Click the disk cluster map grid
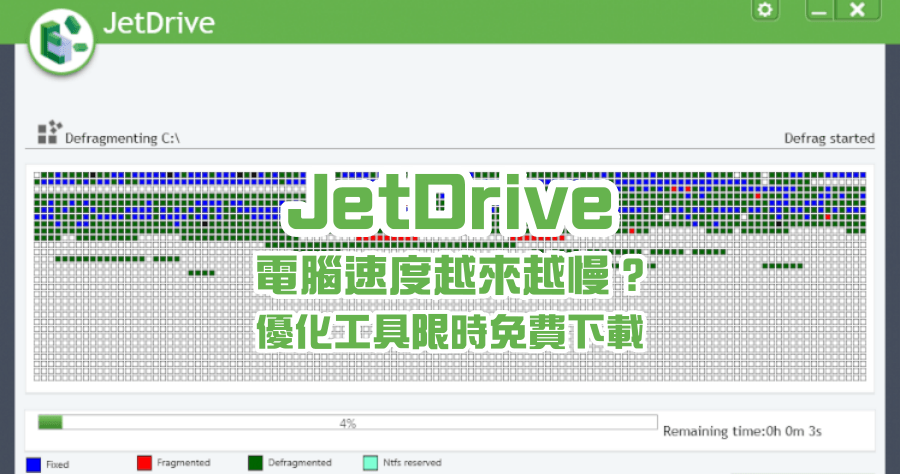900x474 pixels. tap(450, 277)
